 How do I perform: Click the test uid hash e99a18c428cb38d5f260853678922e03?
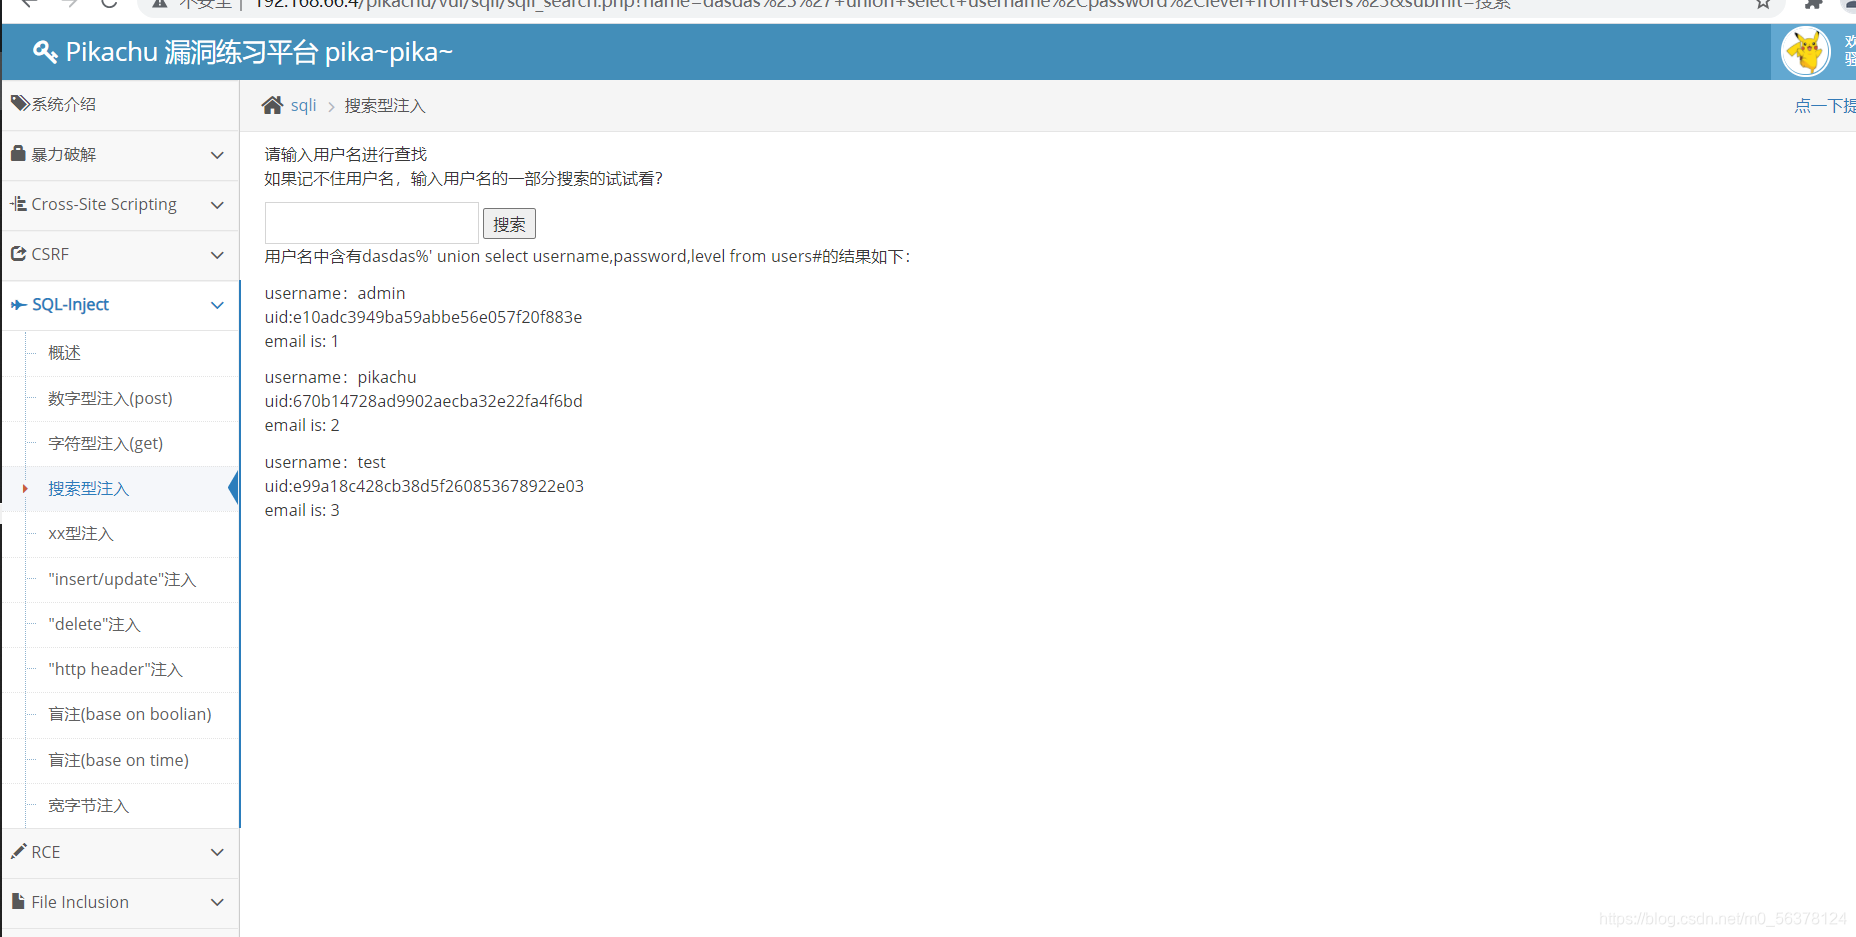pyautogui.click(x=438, y=486)
